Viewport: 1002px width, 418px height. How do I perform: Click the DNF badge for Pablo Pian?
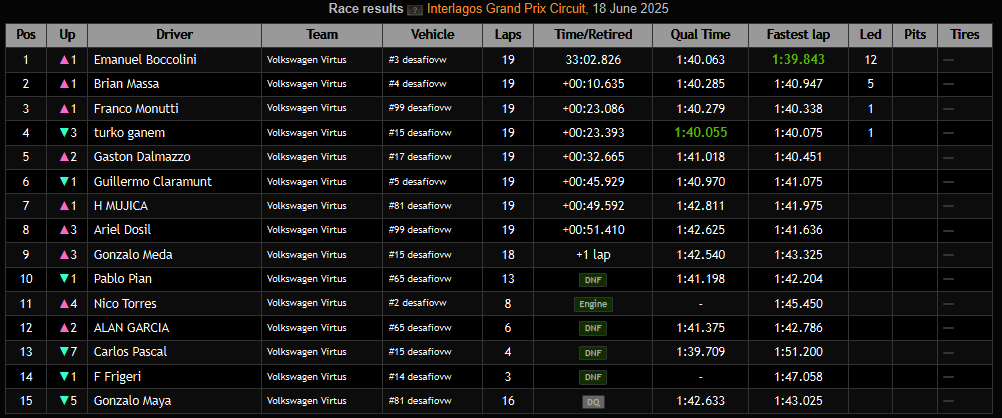click(593, 280)
